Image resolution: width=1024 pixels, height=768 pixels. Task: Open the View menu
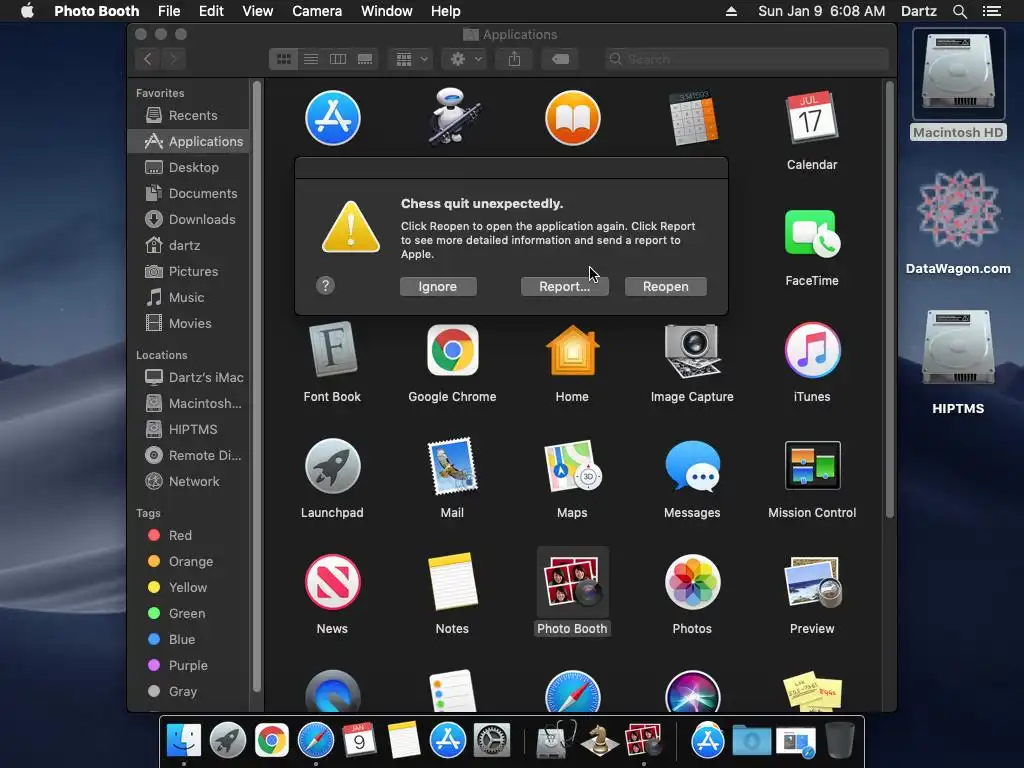coord(257,11)
